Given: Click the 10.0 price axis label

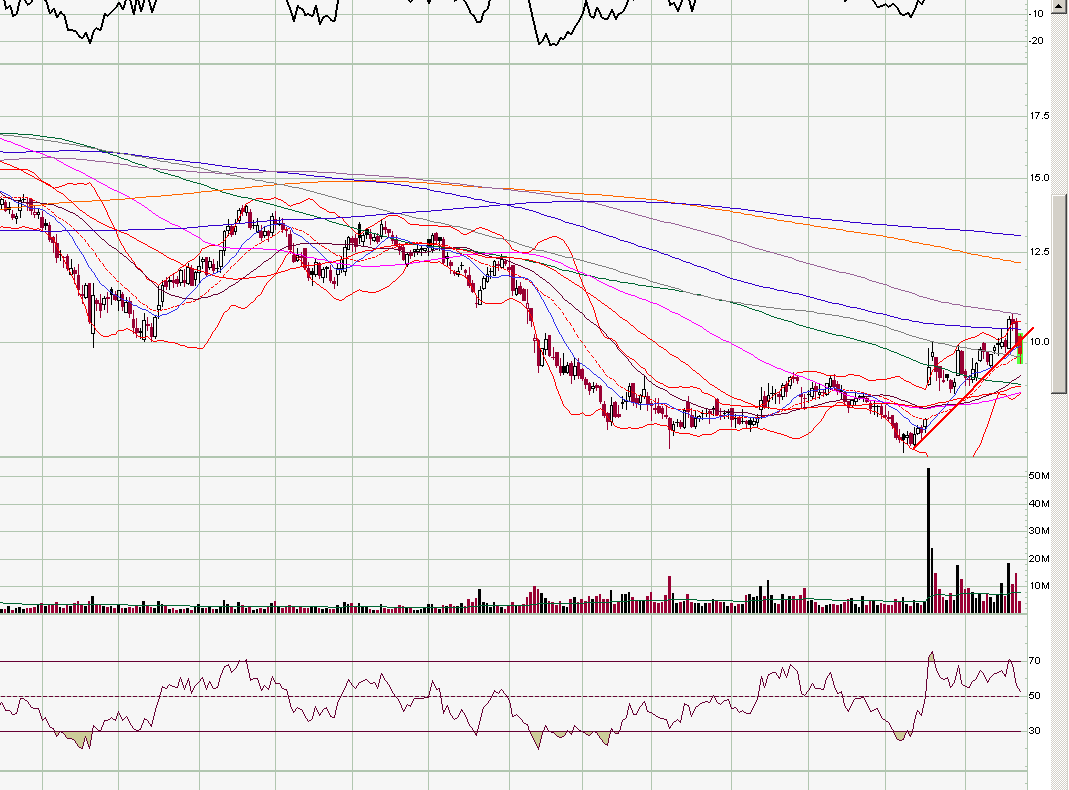Looking at the screenshot, I should tap(1040, 341).
